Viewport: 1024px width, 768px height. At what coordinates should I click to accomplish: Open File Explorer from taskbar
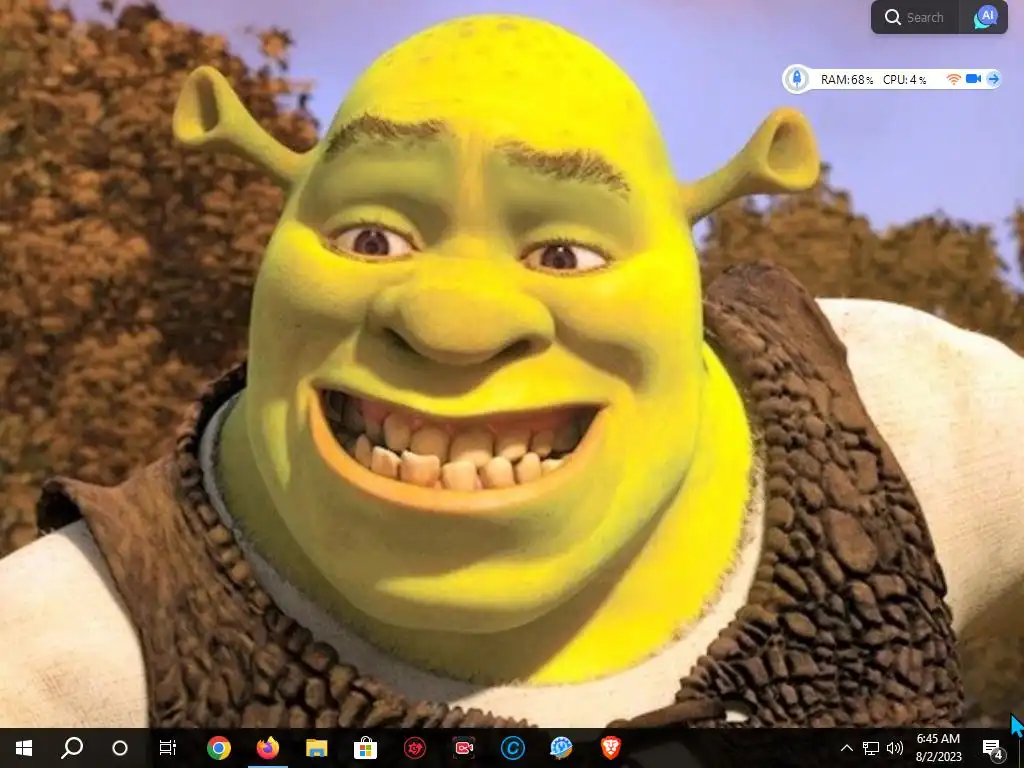317,748
